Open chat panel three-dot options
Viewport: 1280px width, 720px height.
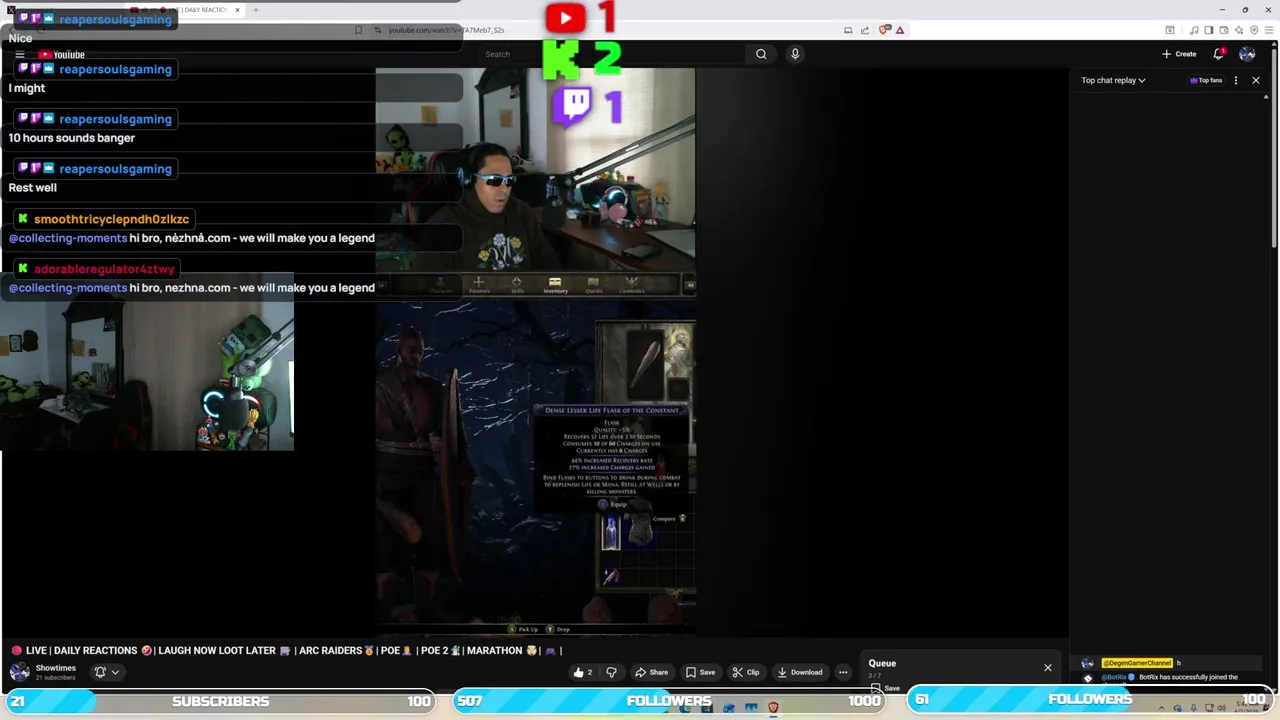pyautogui.click(x=1236, y=80)
